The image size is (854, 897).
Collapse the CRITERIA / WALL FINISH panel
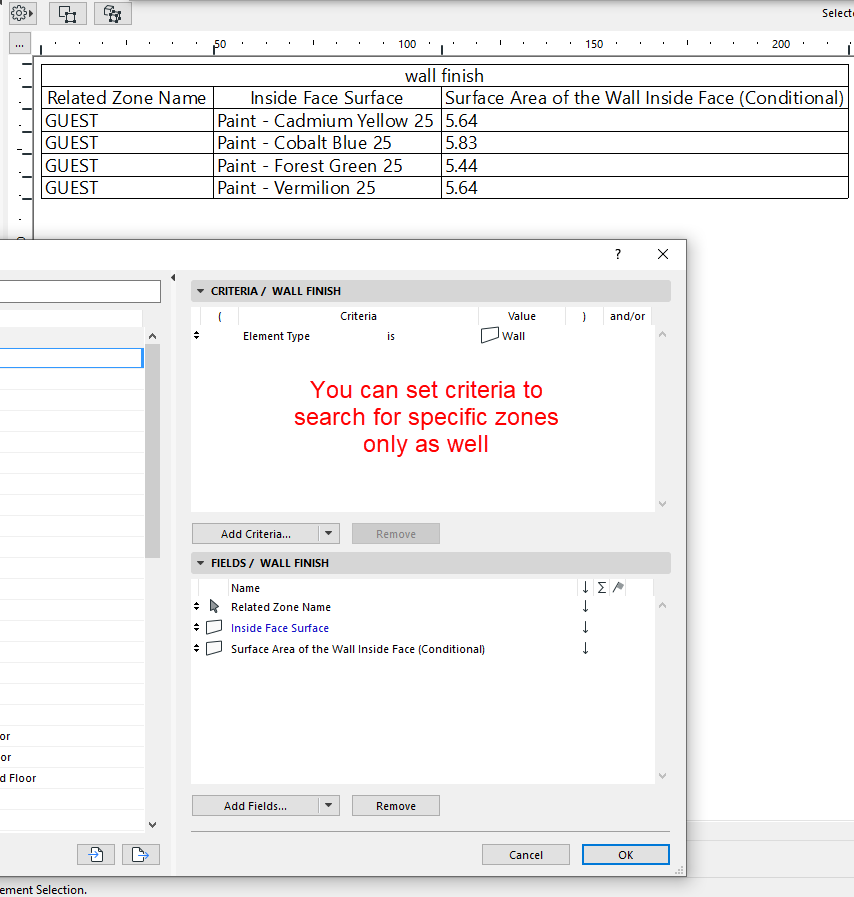[x=200, y=291]
